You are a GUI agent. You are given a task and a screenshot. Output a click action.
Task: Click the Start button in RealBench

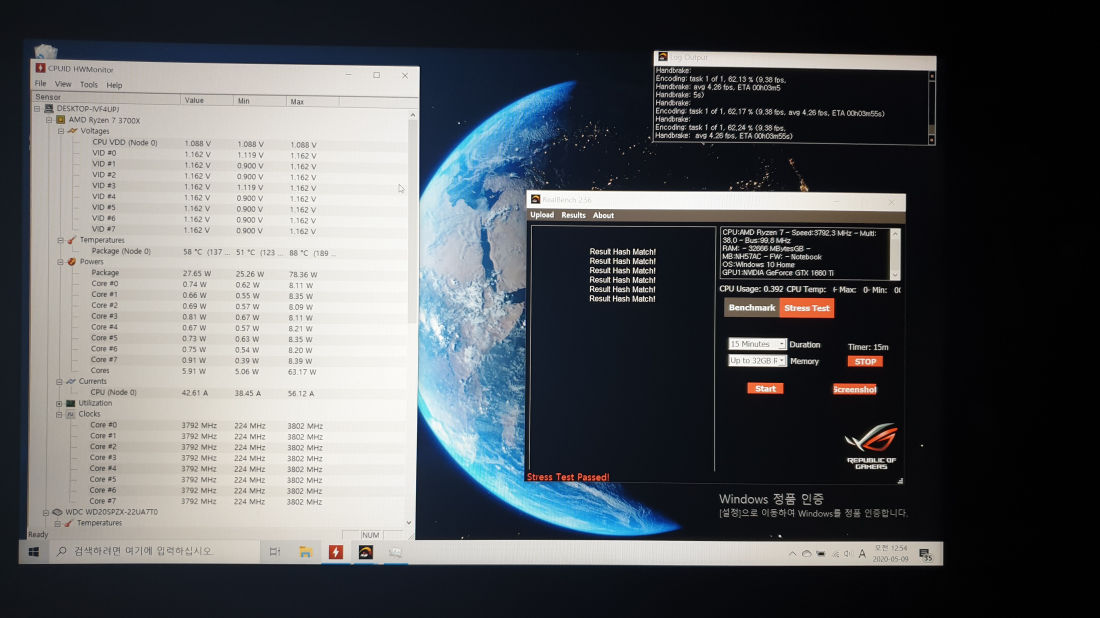pos(765,389)
